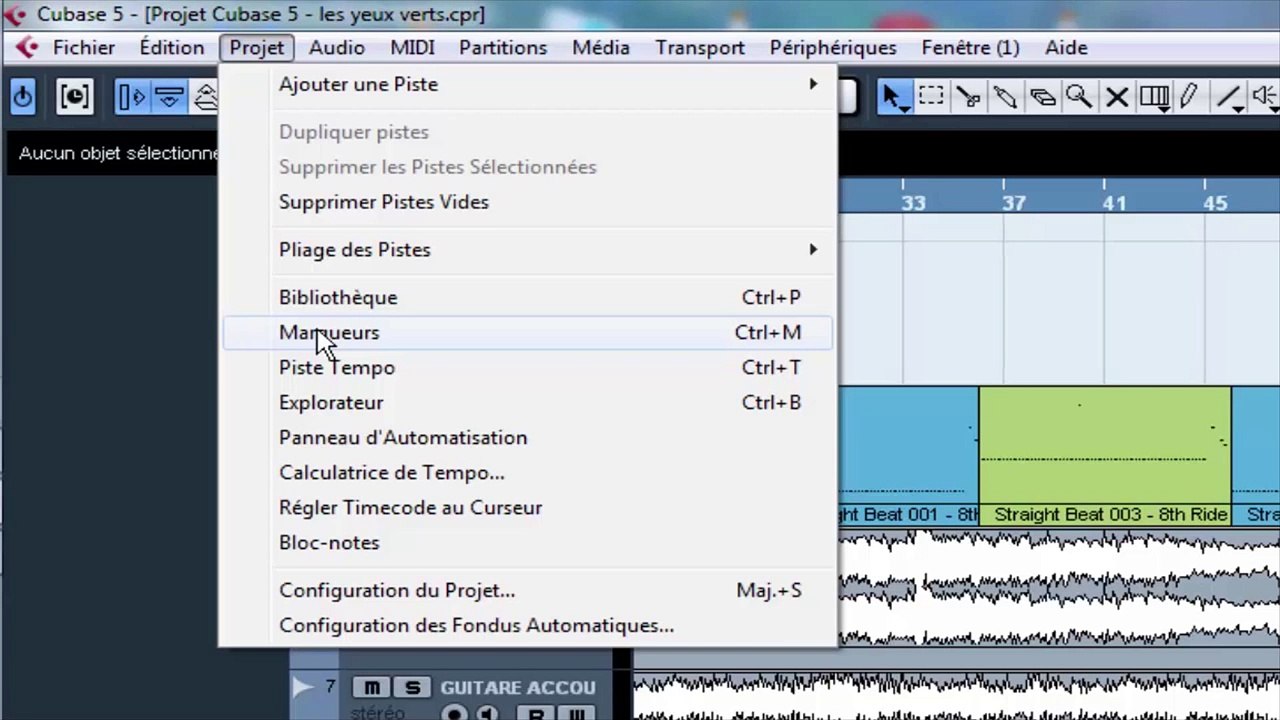Close the open Projet menu
1280x720 pixels.
pos(257,47)
